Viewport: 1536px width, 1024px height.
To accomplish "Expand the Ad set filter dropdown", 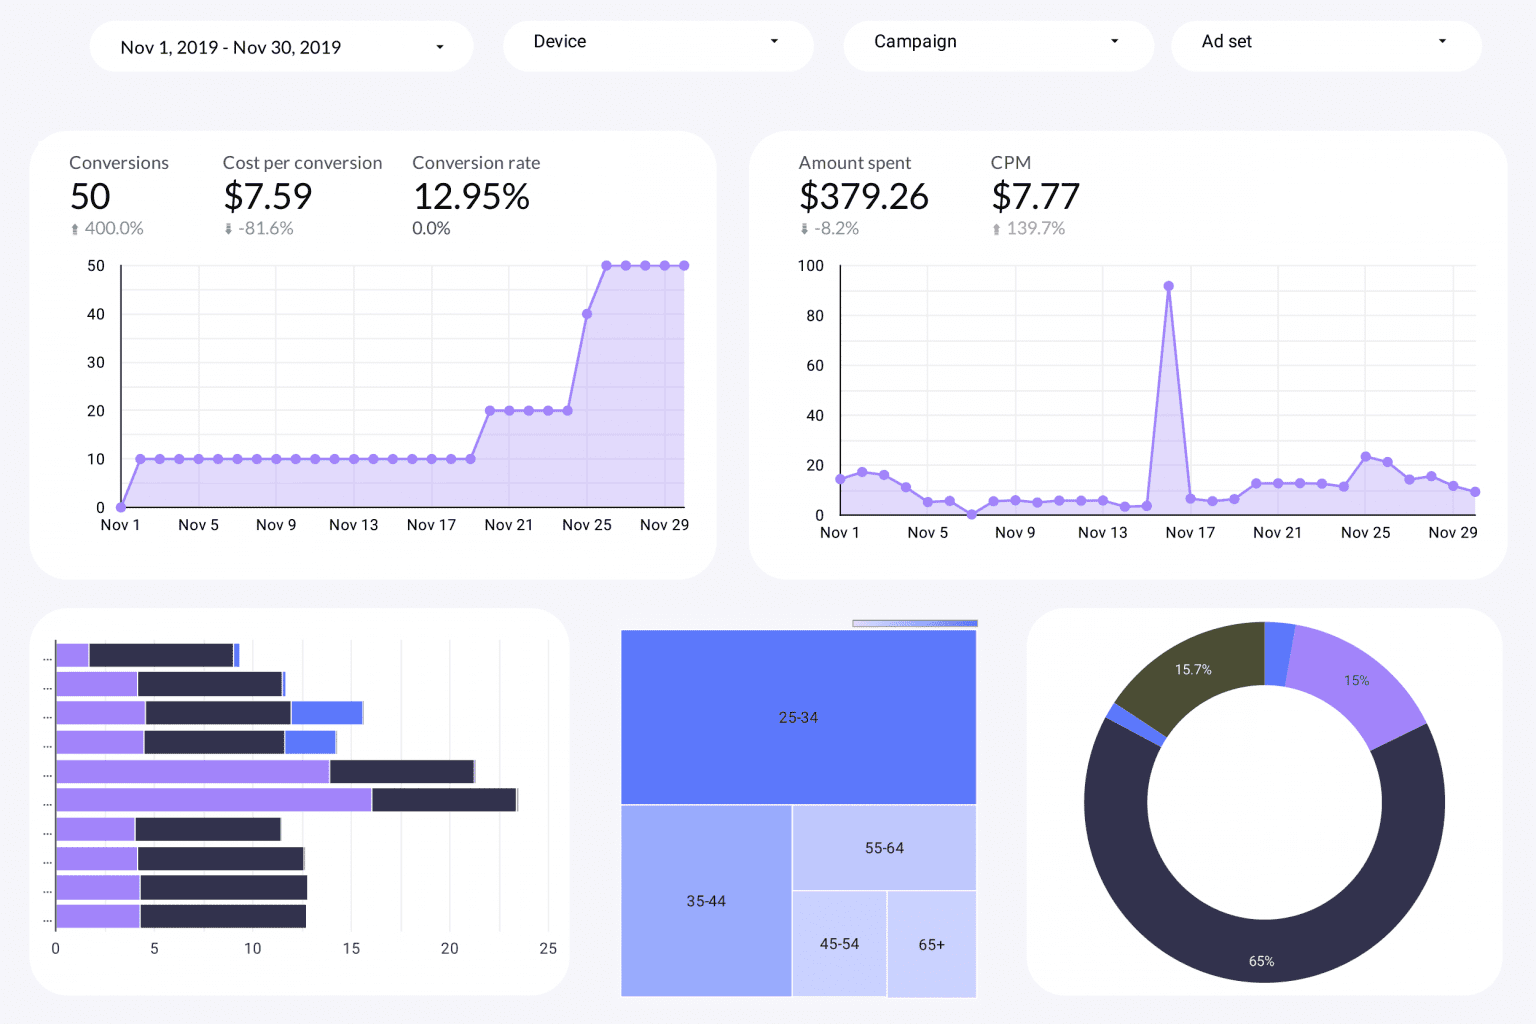I will click(1325, 42).
